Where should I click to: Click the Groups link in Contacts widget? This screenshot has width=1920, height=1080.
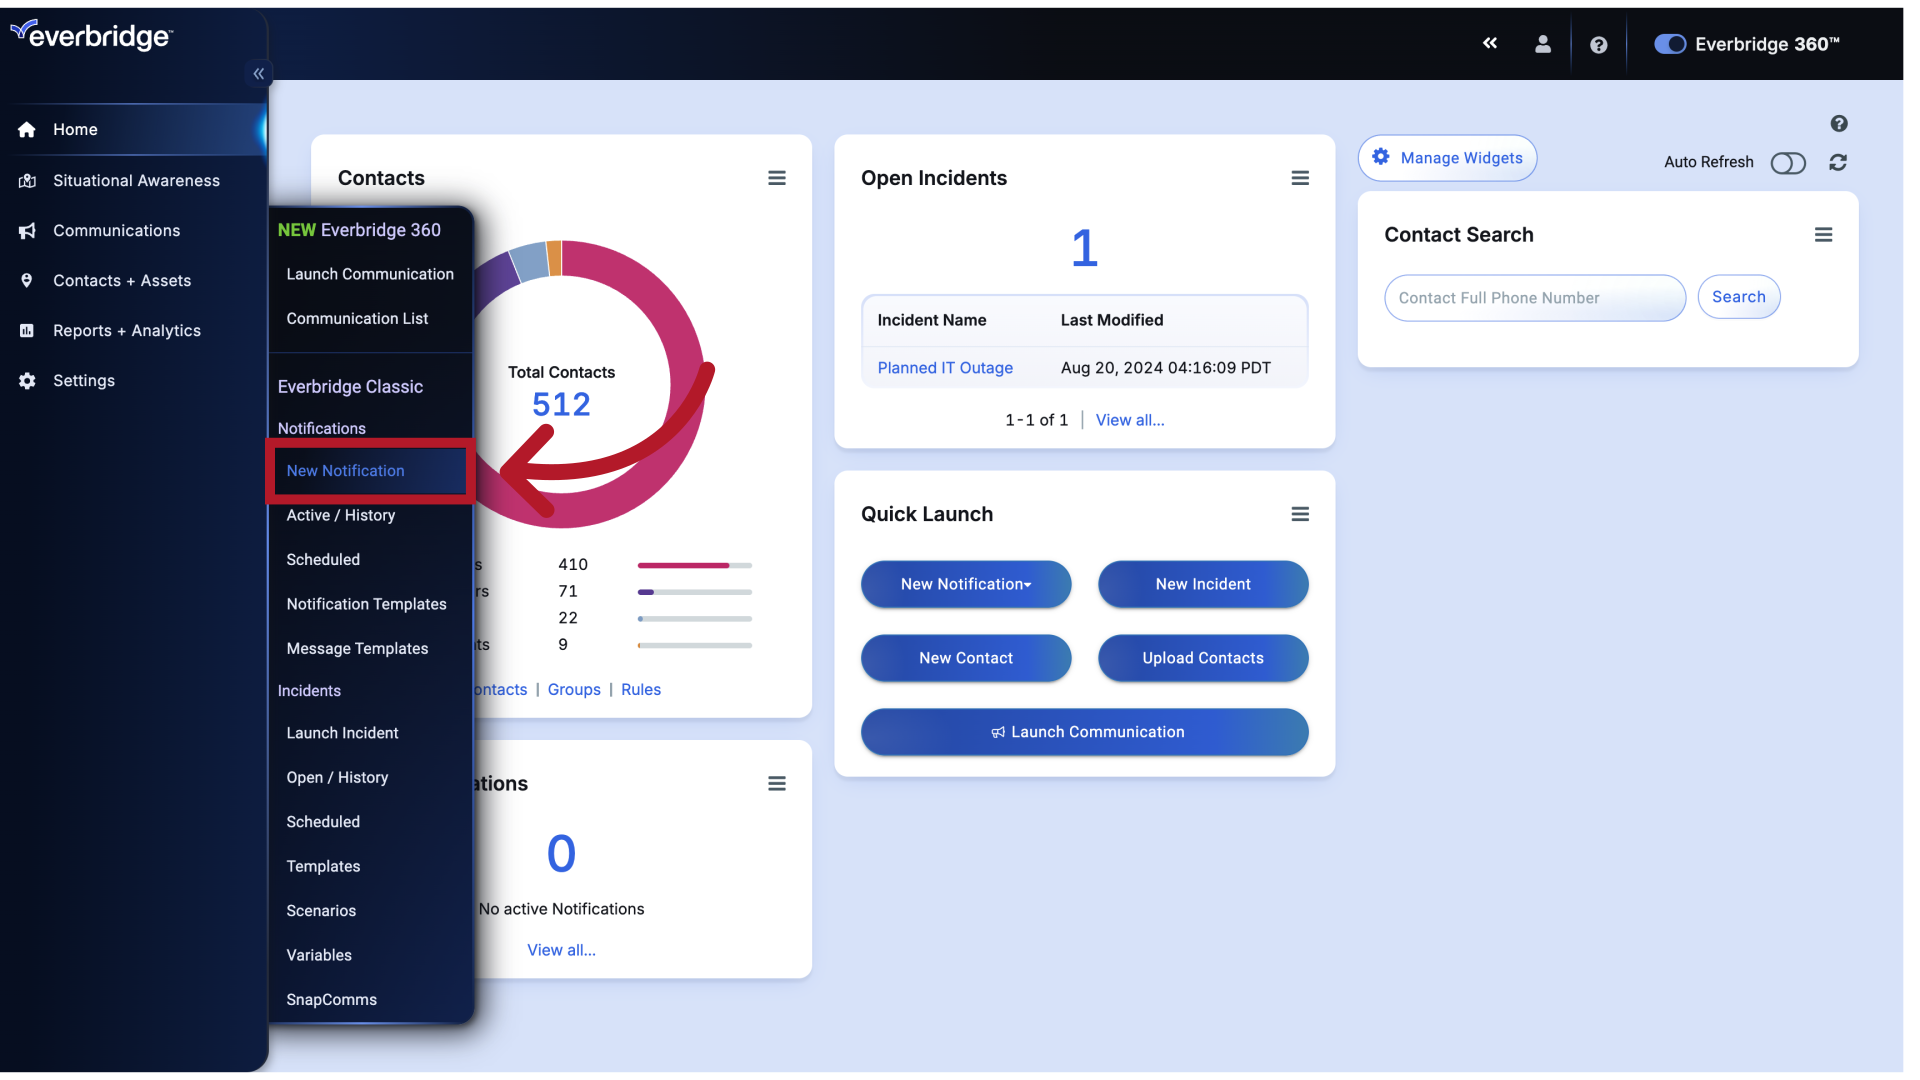[x=574, y=690]
